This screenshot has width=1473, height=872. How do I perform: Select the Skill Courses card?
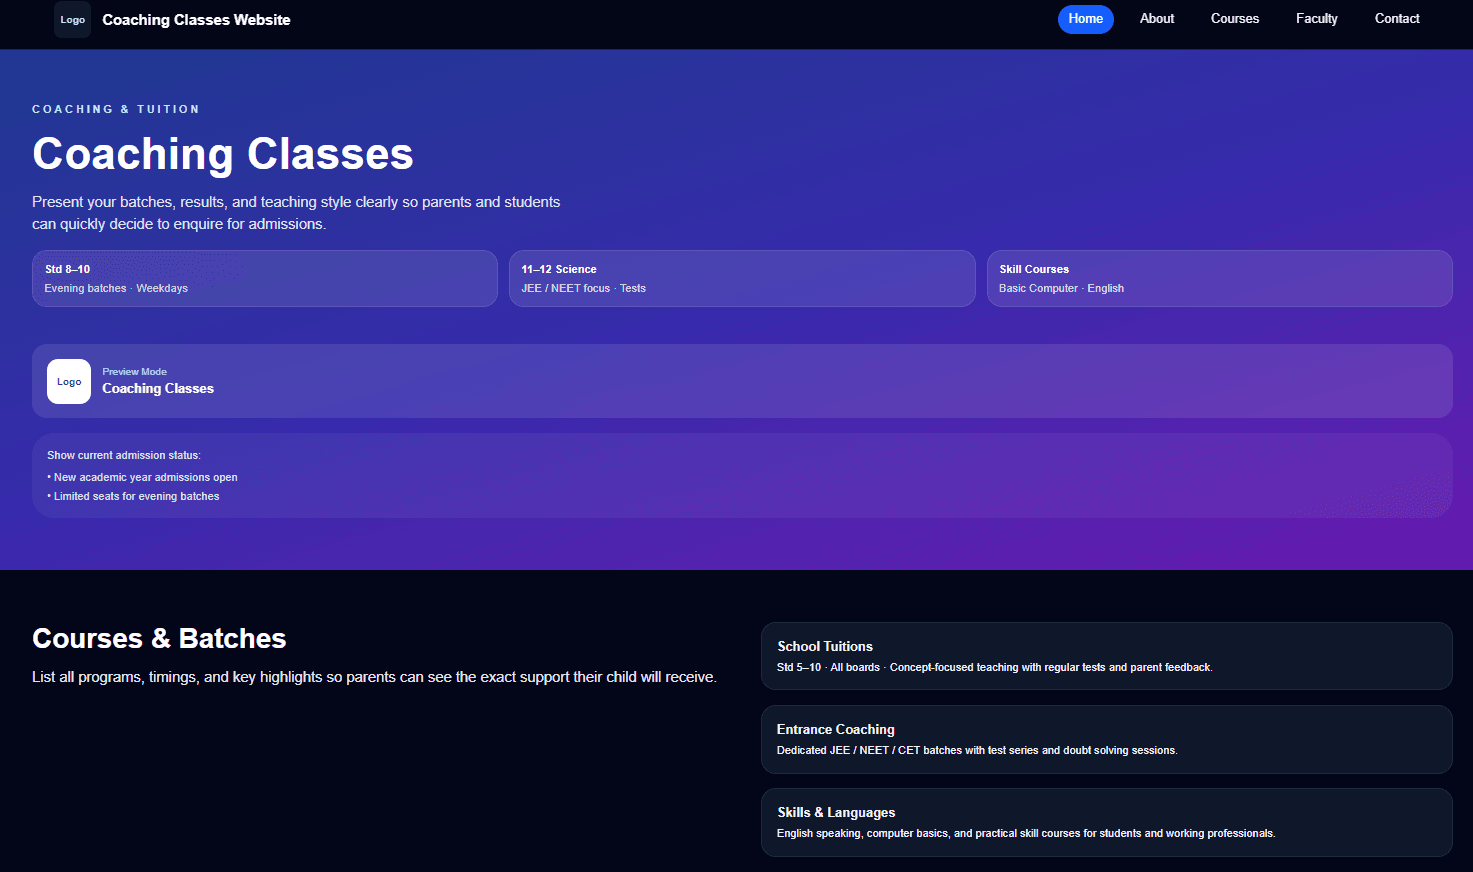point(1218,278)
